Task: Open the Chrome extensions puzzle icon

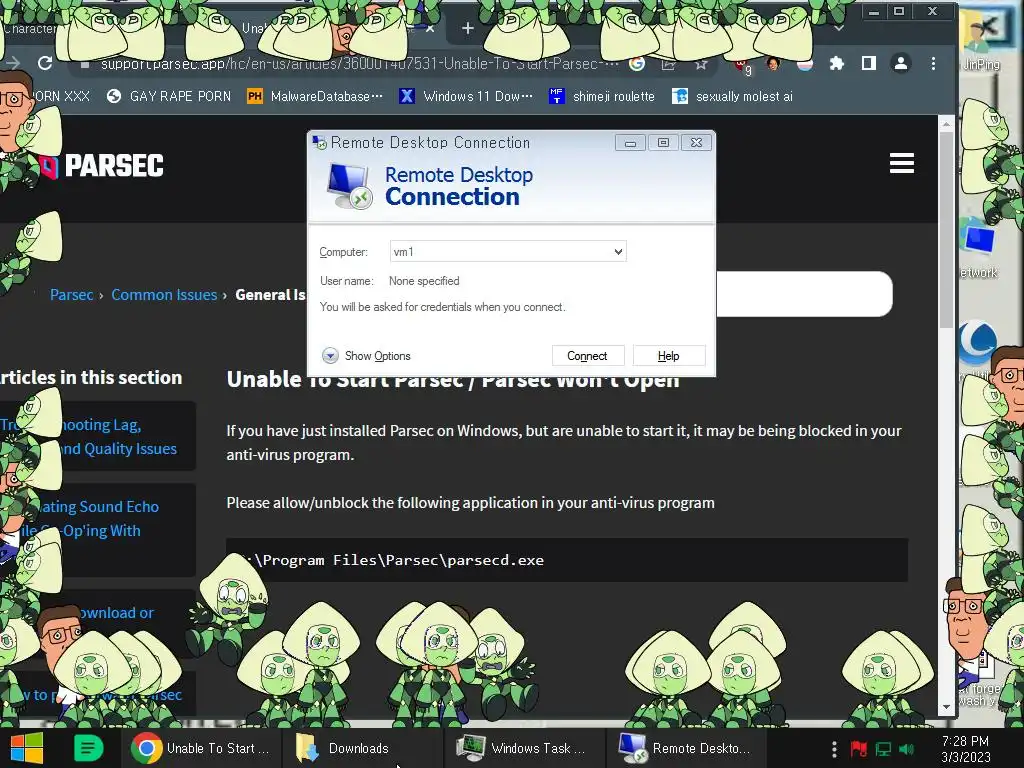Action: pos(836,63)
